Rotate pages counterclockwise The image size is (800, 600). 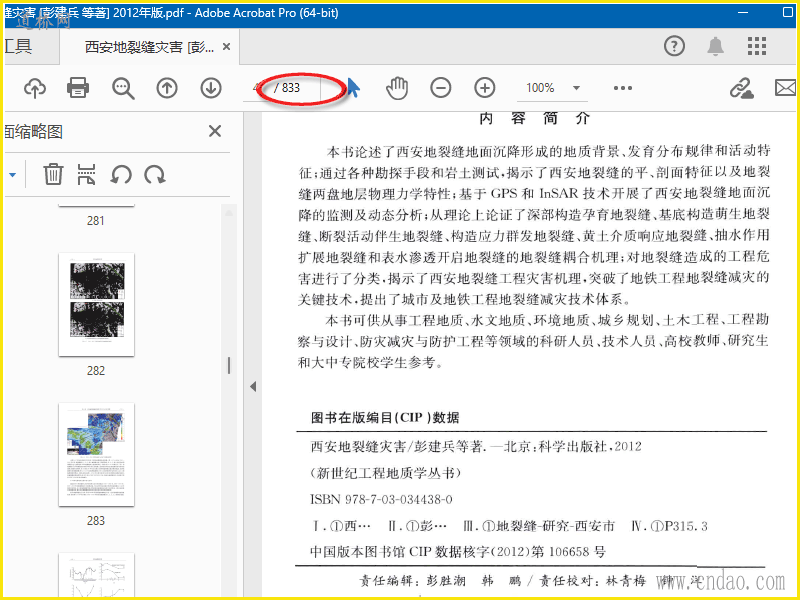click(121, 174)
